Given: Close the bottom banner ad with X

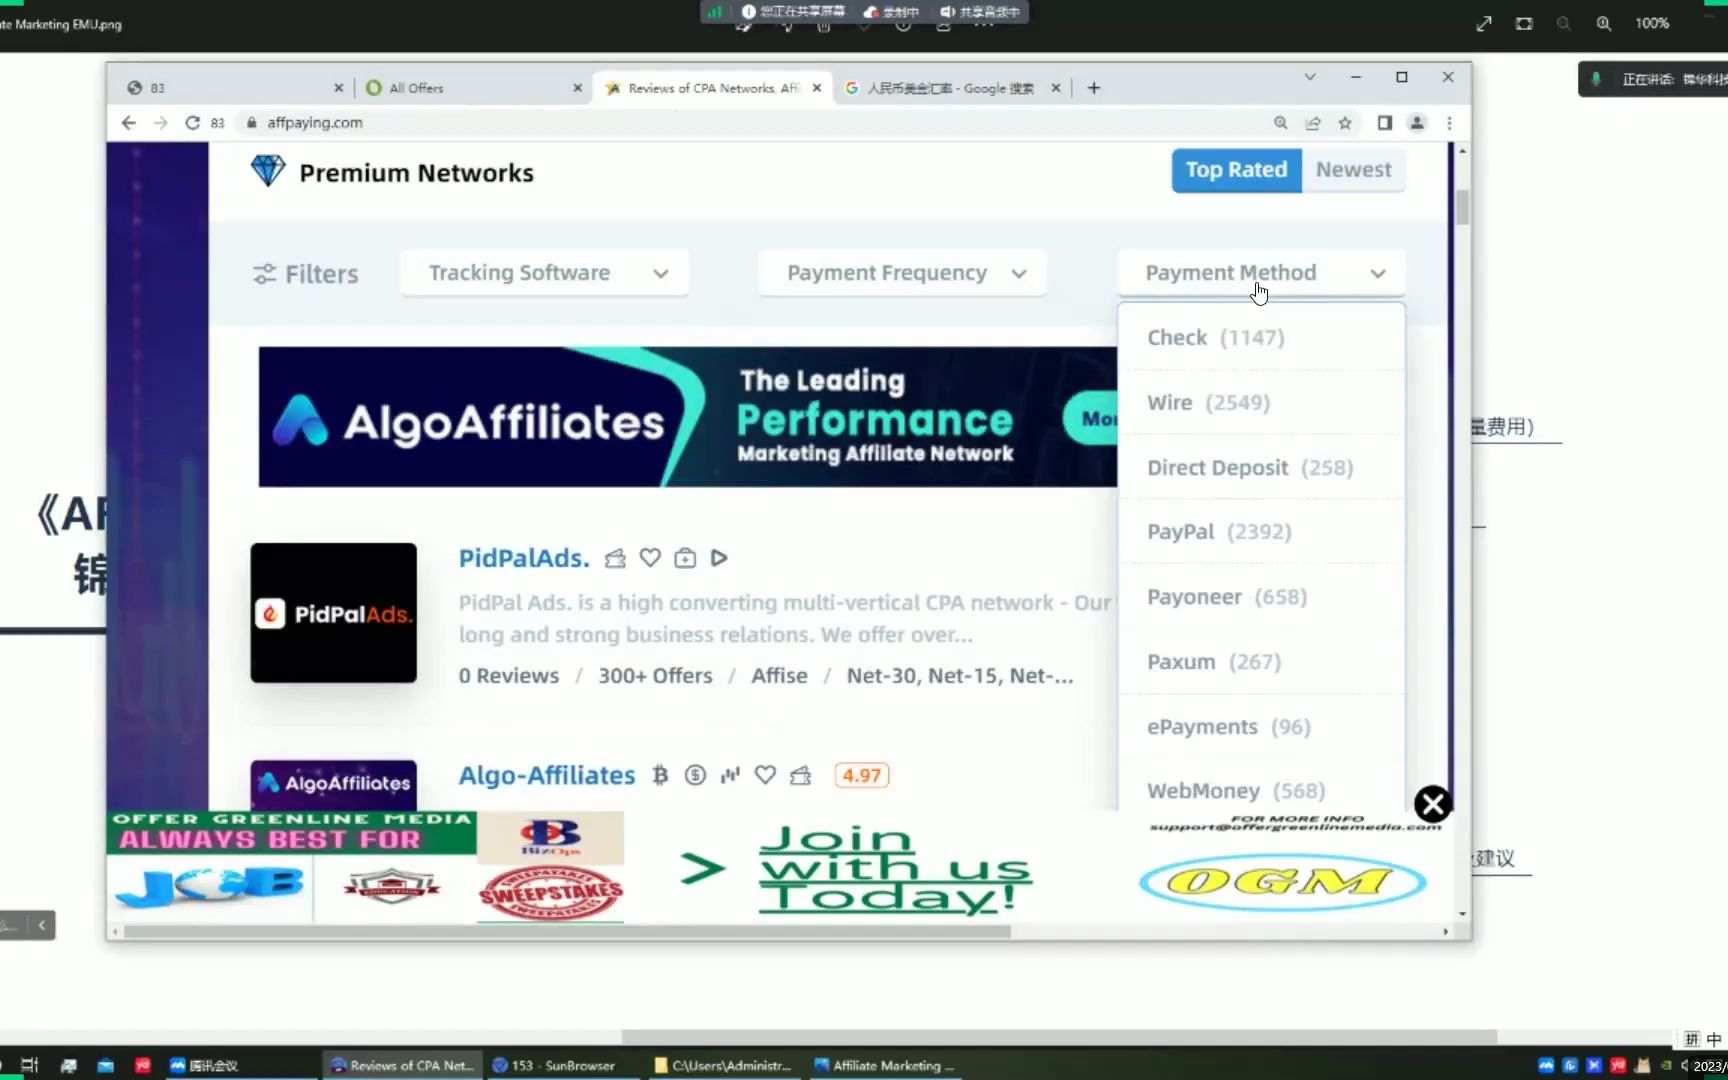Looking at the screenshot, I should [x=1432, y=804].
